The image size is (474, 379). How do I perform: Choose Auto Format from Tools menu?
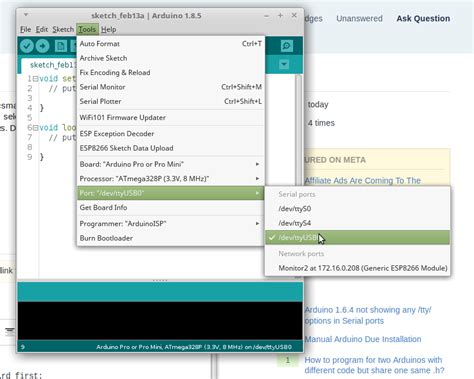171,44
